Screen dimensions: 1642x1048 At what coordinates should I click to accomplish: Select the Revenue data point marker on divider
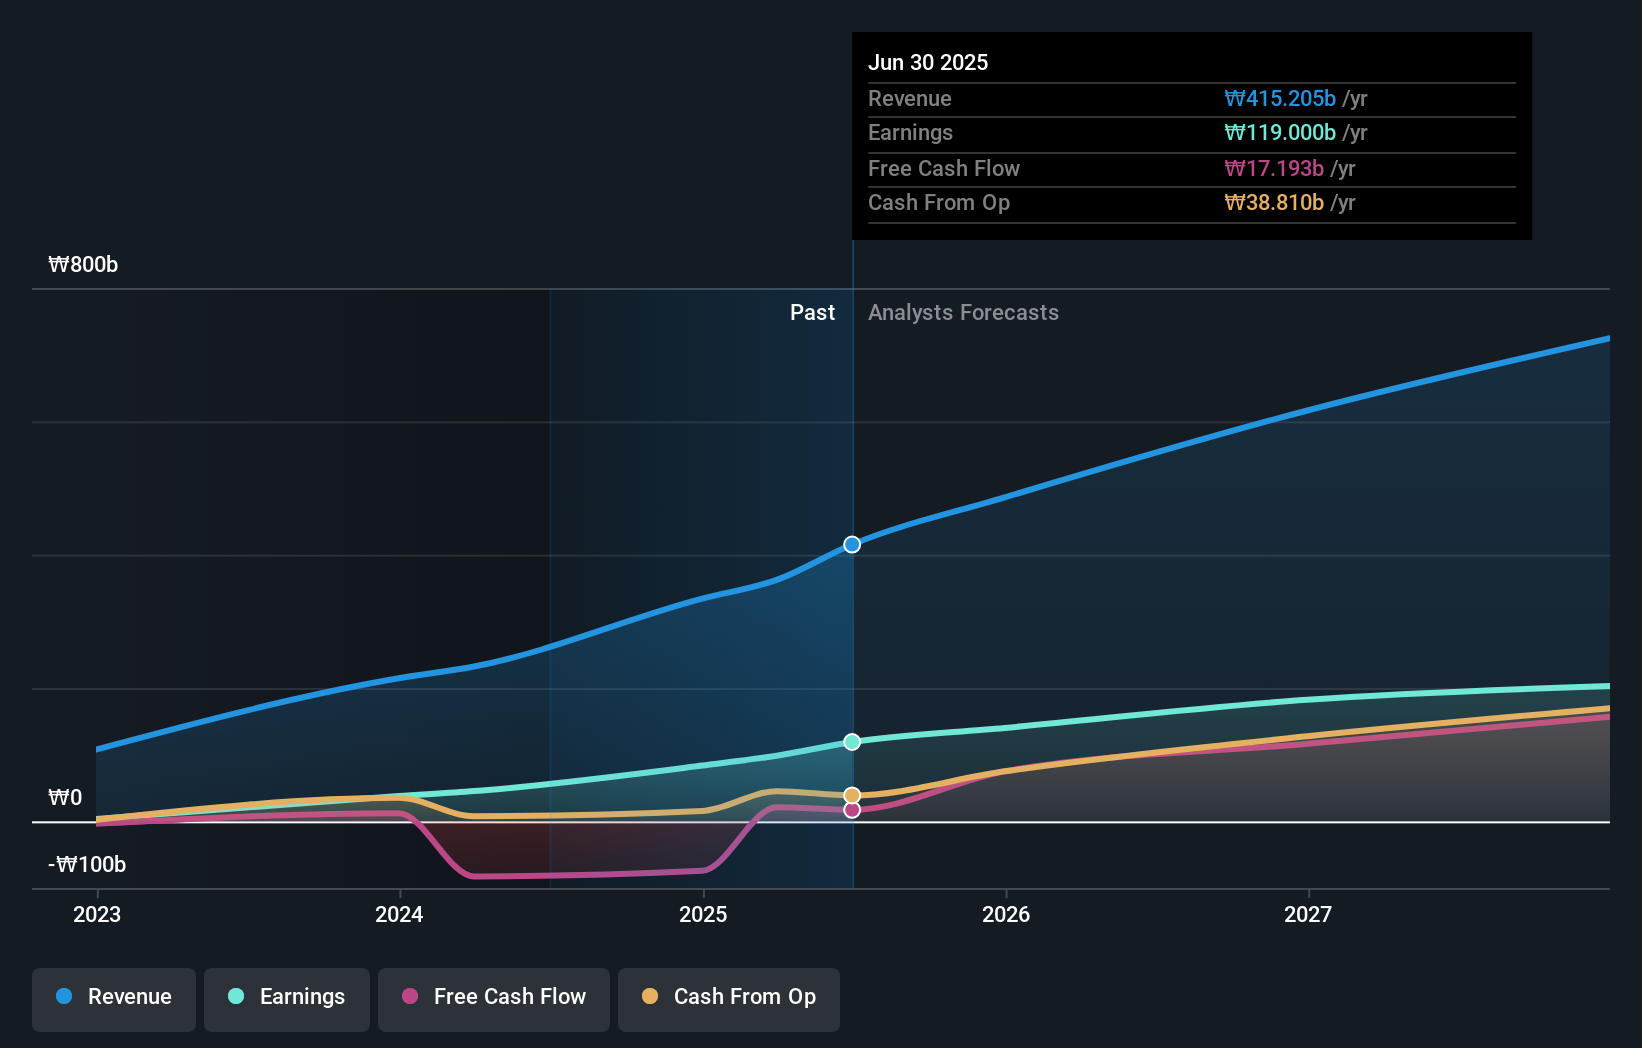[x=852, y=545]
